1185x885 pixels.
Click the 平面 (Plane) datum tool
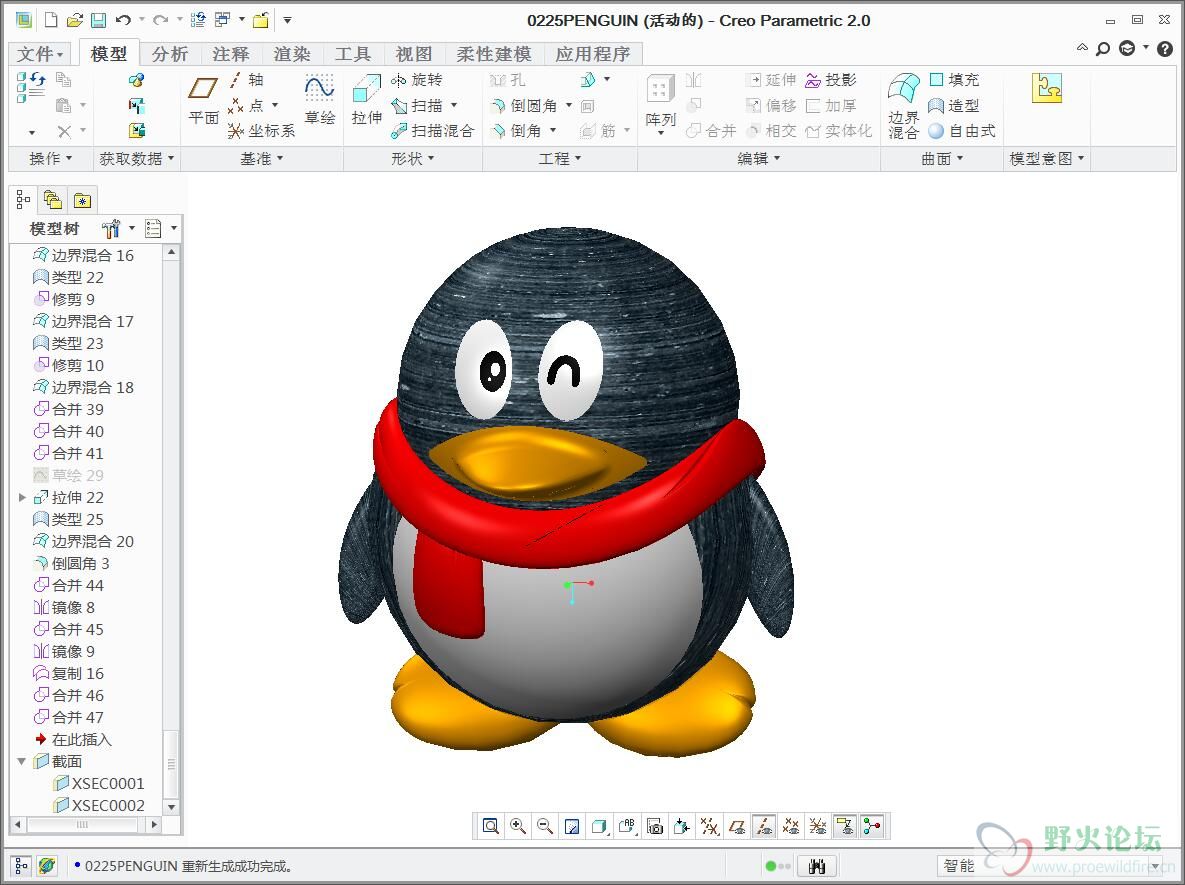[203, 100]
